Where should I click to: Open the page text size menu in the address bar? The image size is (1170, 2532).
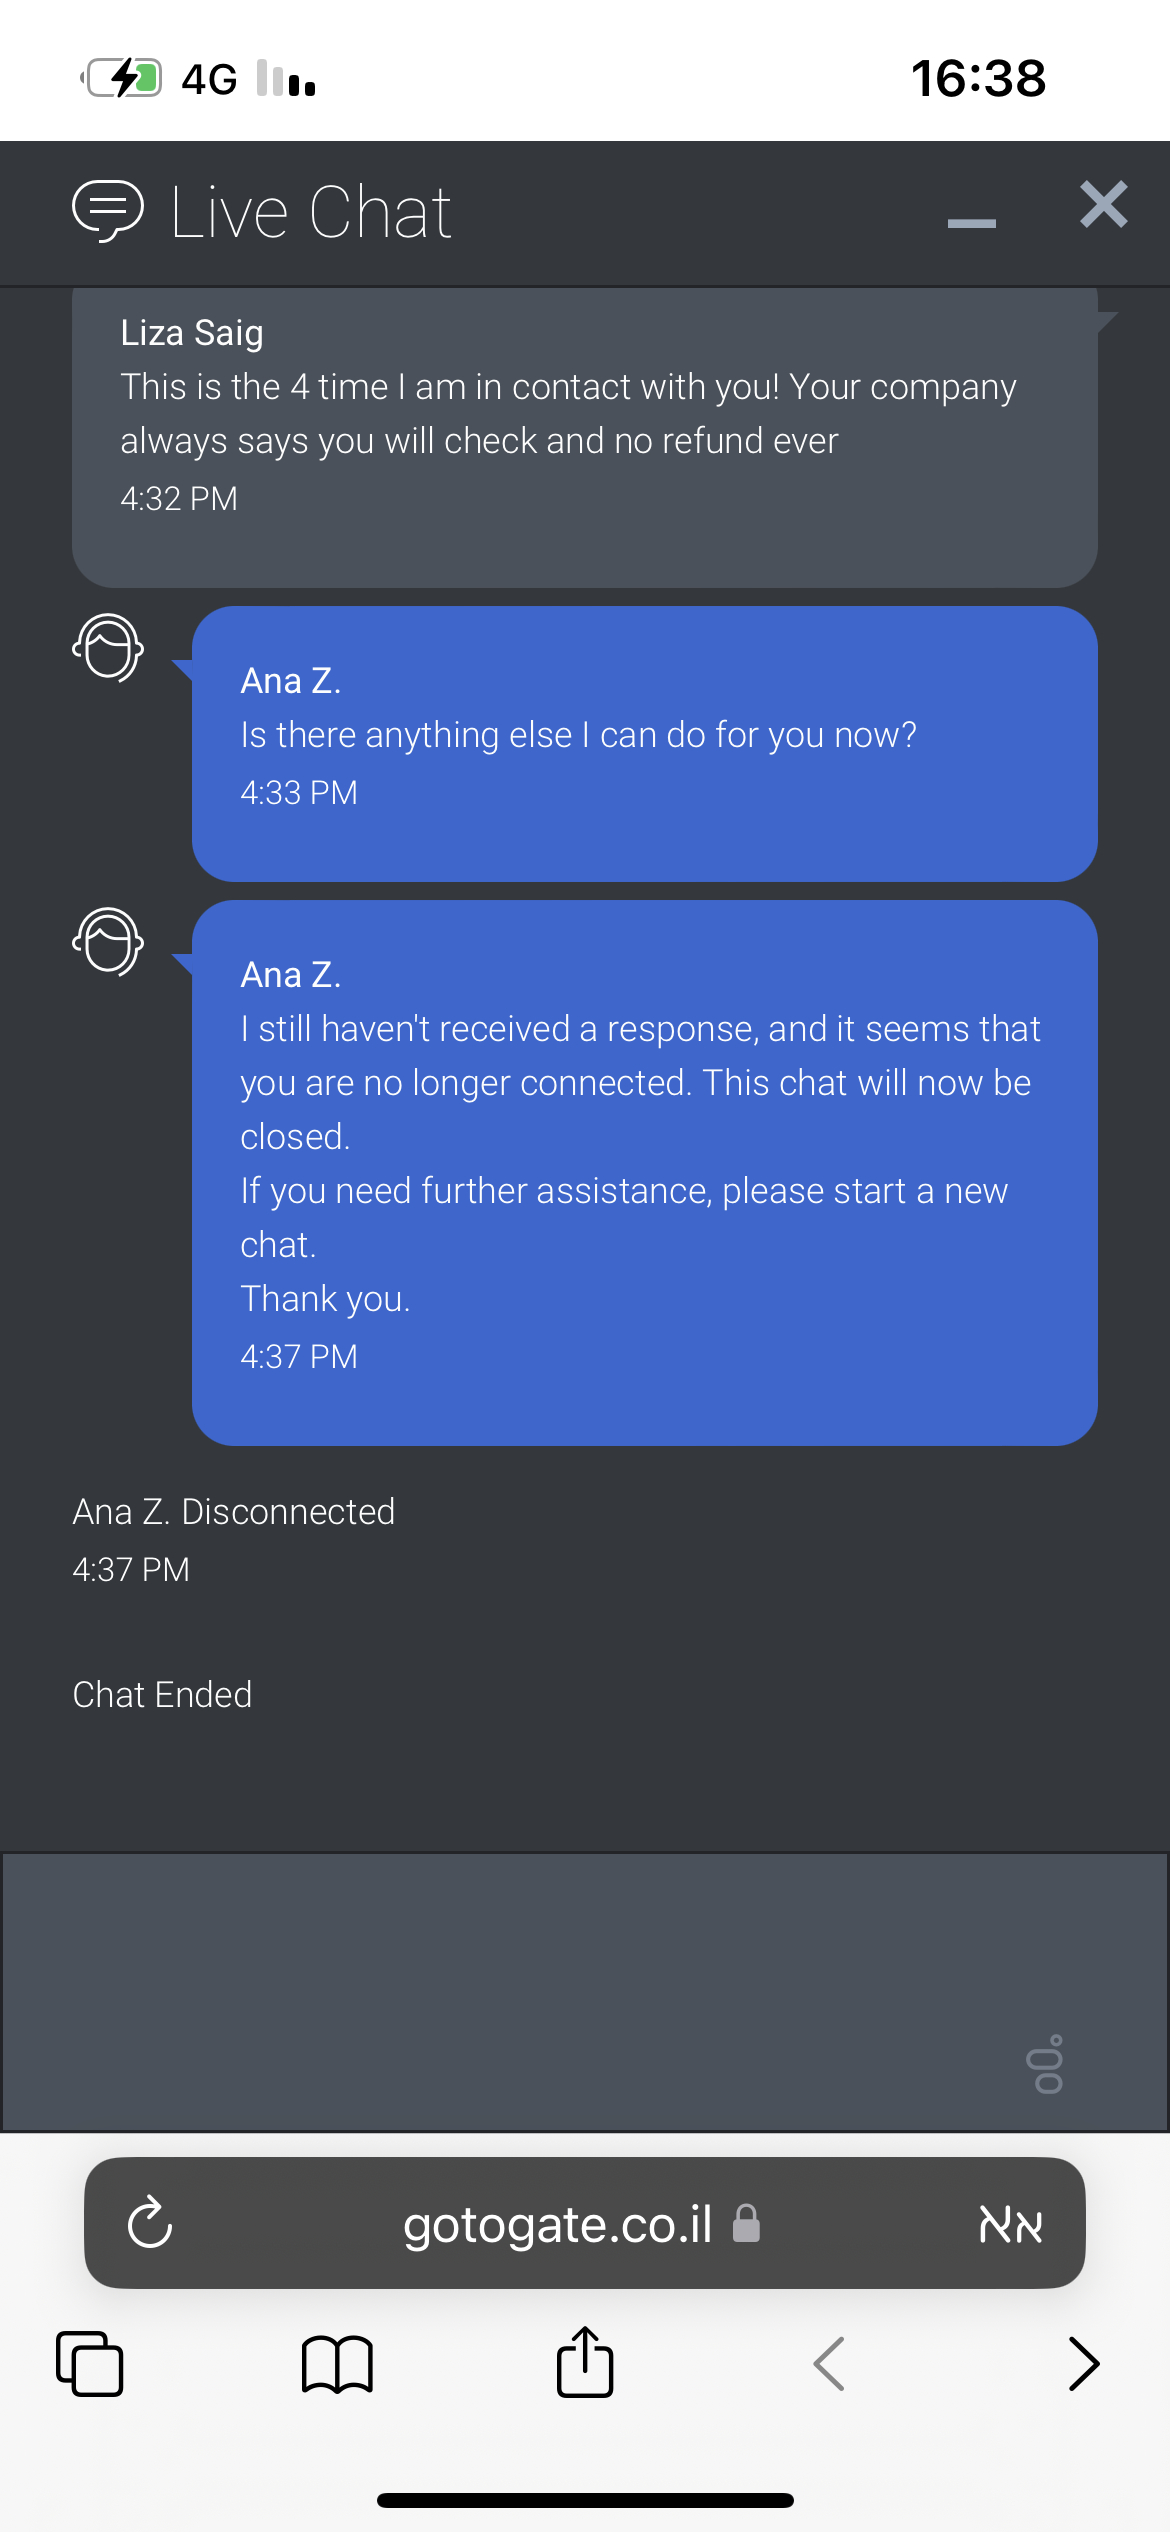1010,2224
